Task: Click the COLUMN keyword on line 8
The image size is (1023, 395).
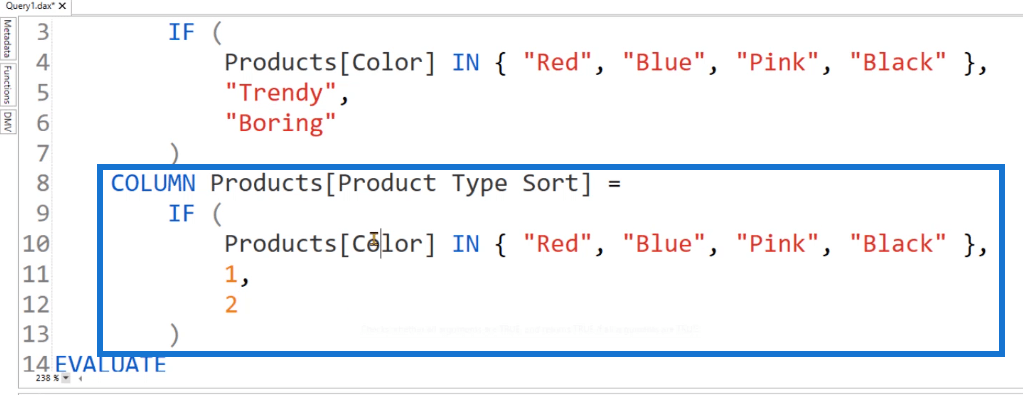Action: tap(153, 183)
